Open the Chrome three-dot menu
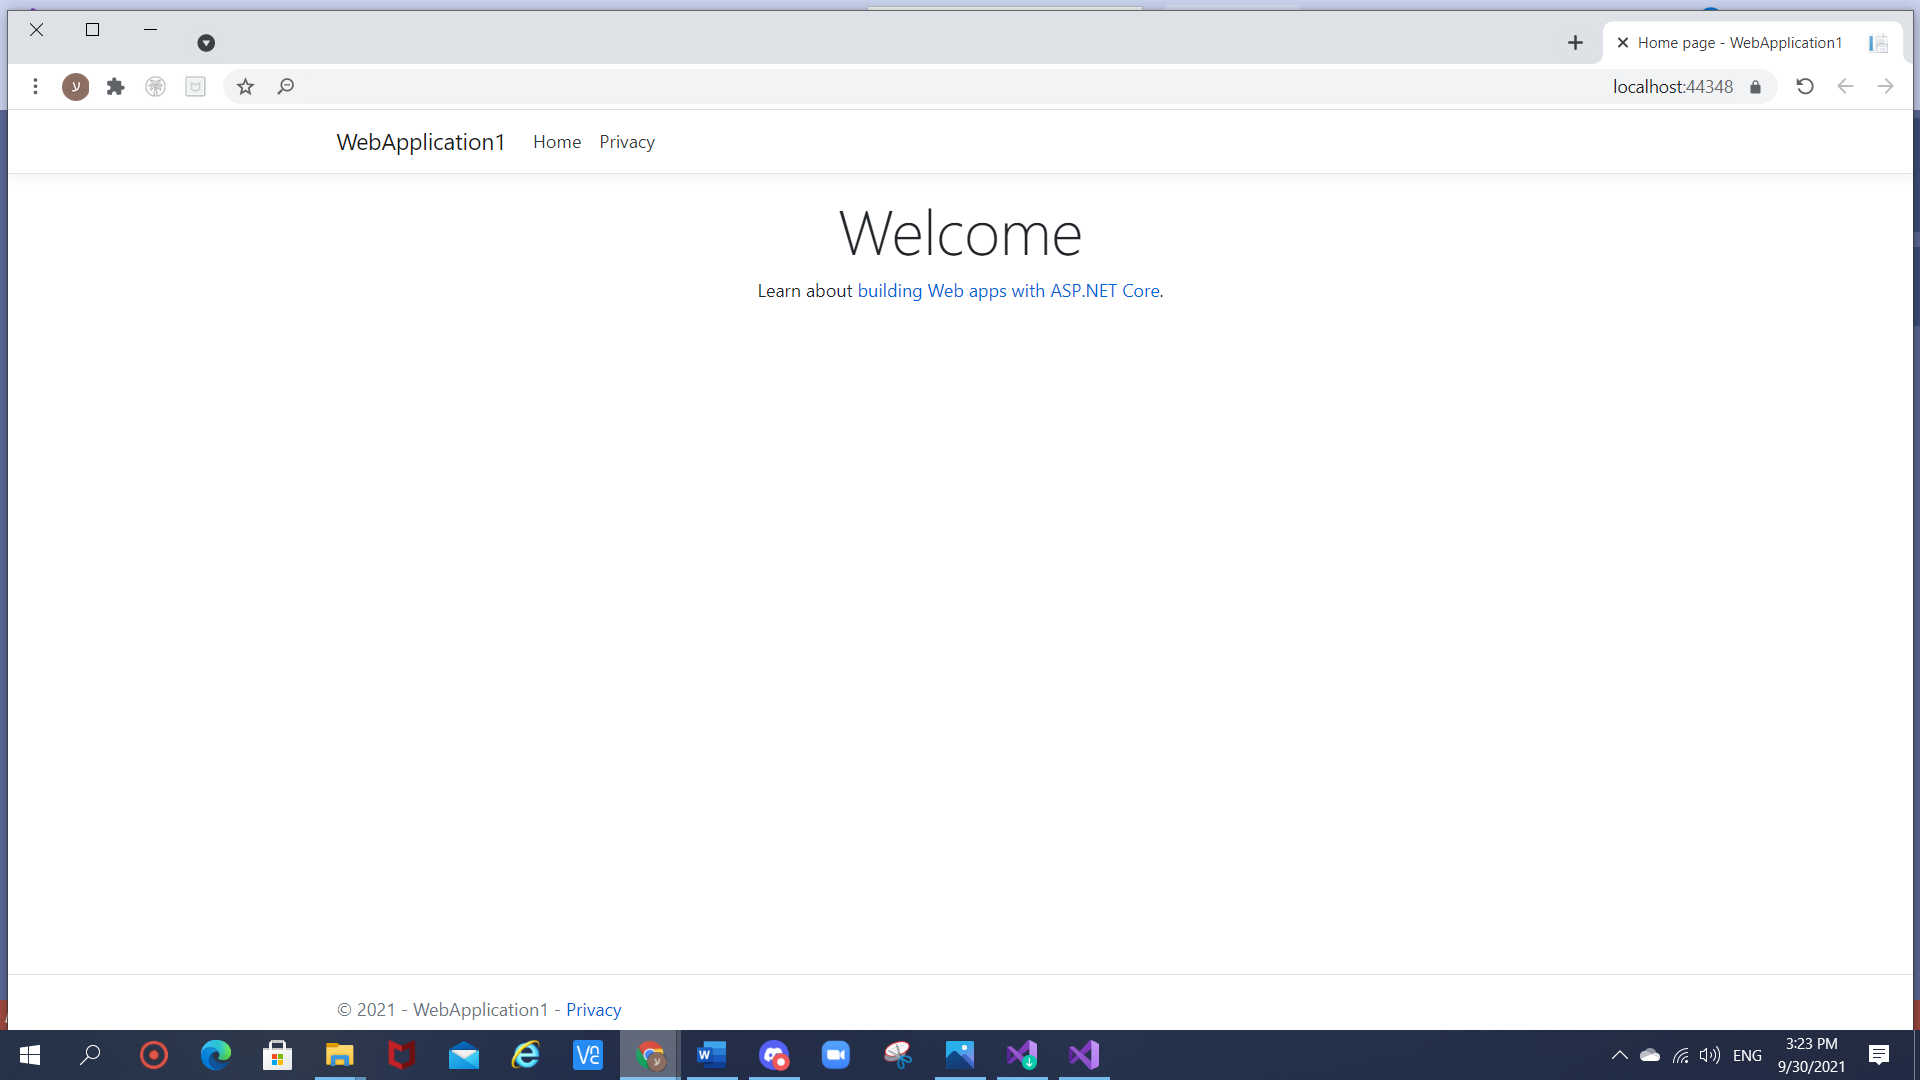The width and height of the screenshot is (1920, 1080). (x=35, y=87)
